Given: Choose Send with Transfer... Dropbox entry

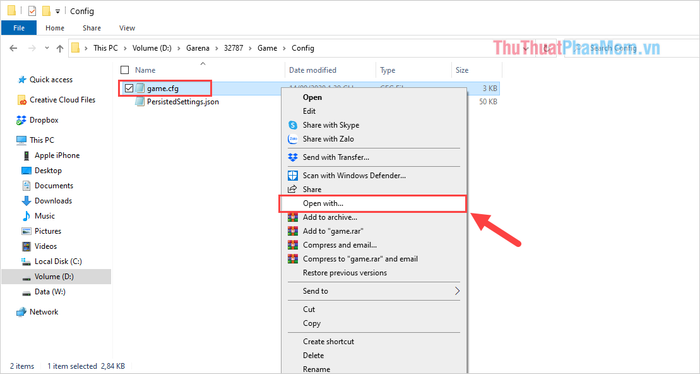Looking at the screenshot, I should 336,157.
